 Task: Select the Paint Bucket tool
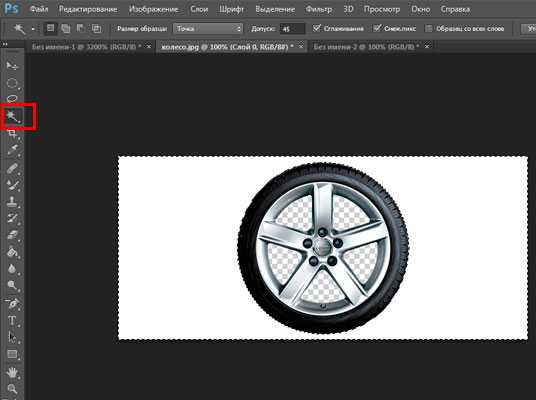[x=12, y=252]
